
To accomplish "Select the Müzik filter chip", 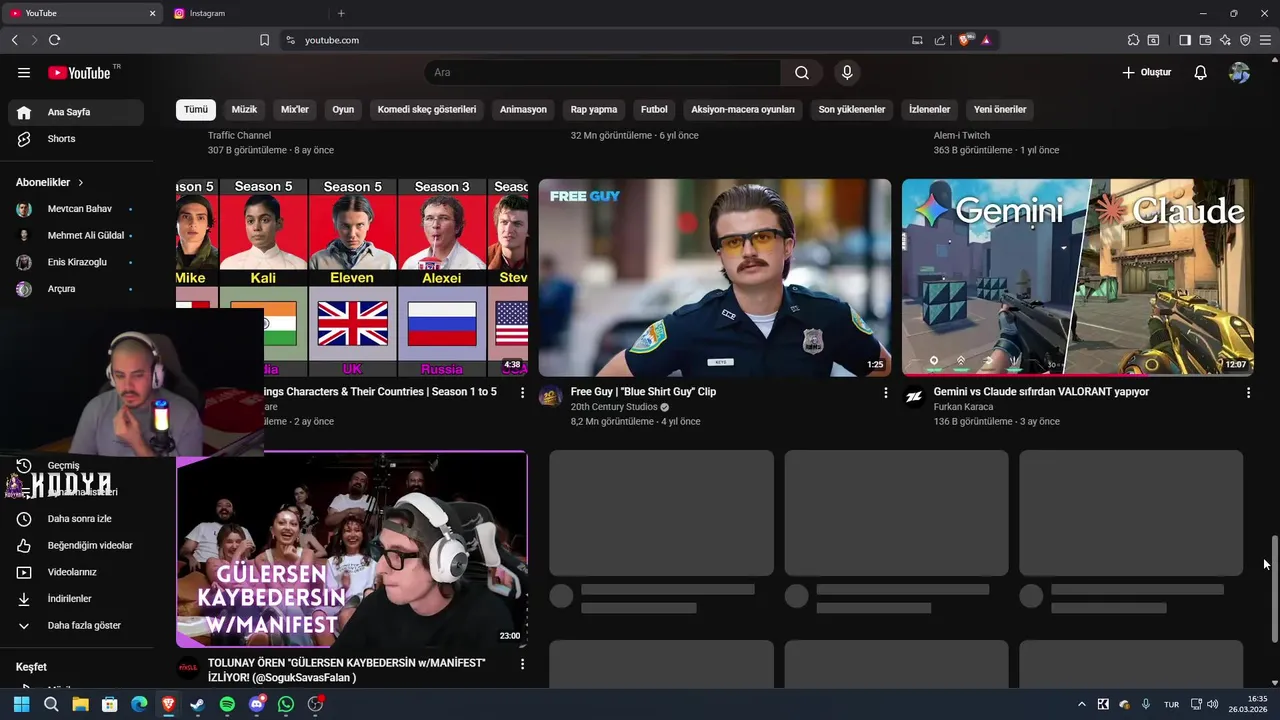I will pos(244,110).
